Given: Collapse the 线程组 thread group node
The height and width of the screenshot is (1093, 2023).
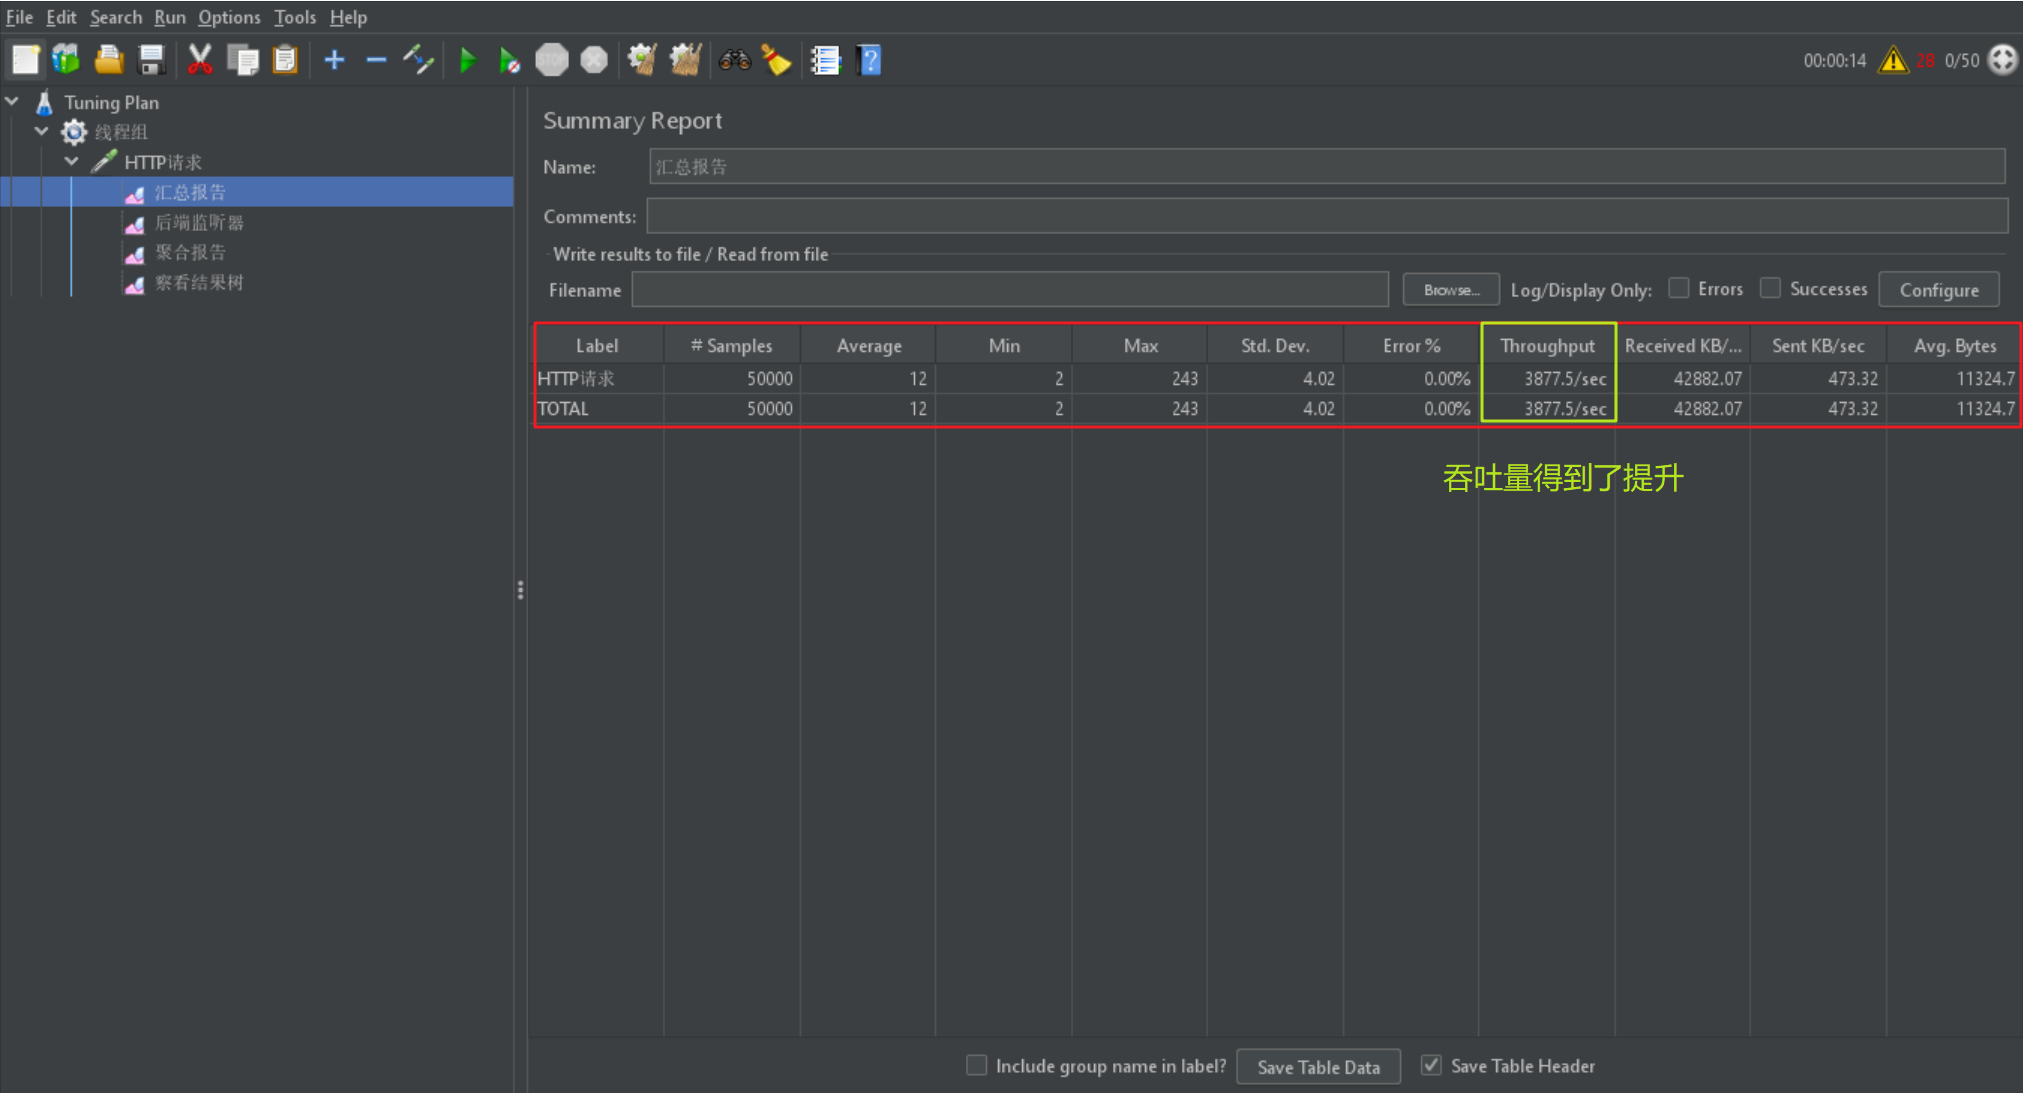Looking at the screenshot, I should click(x=42, y=131).
